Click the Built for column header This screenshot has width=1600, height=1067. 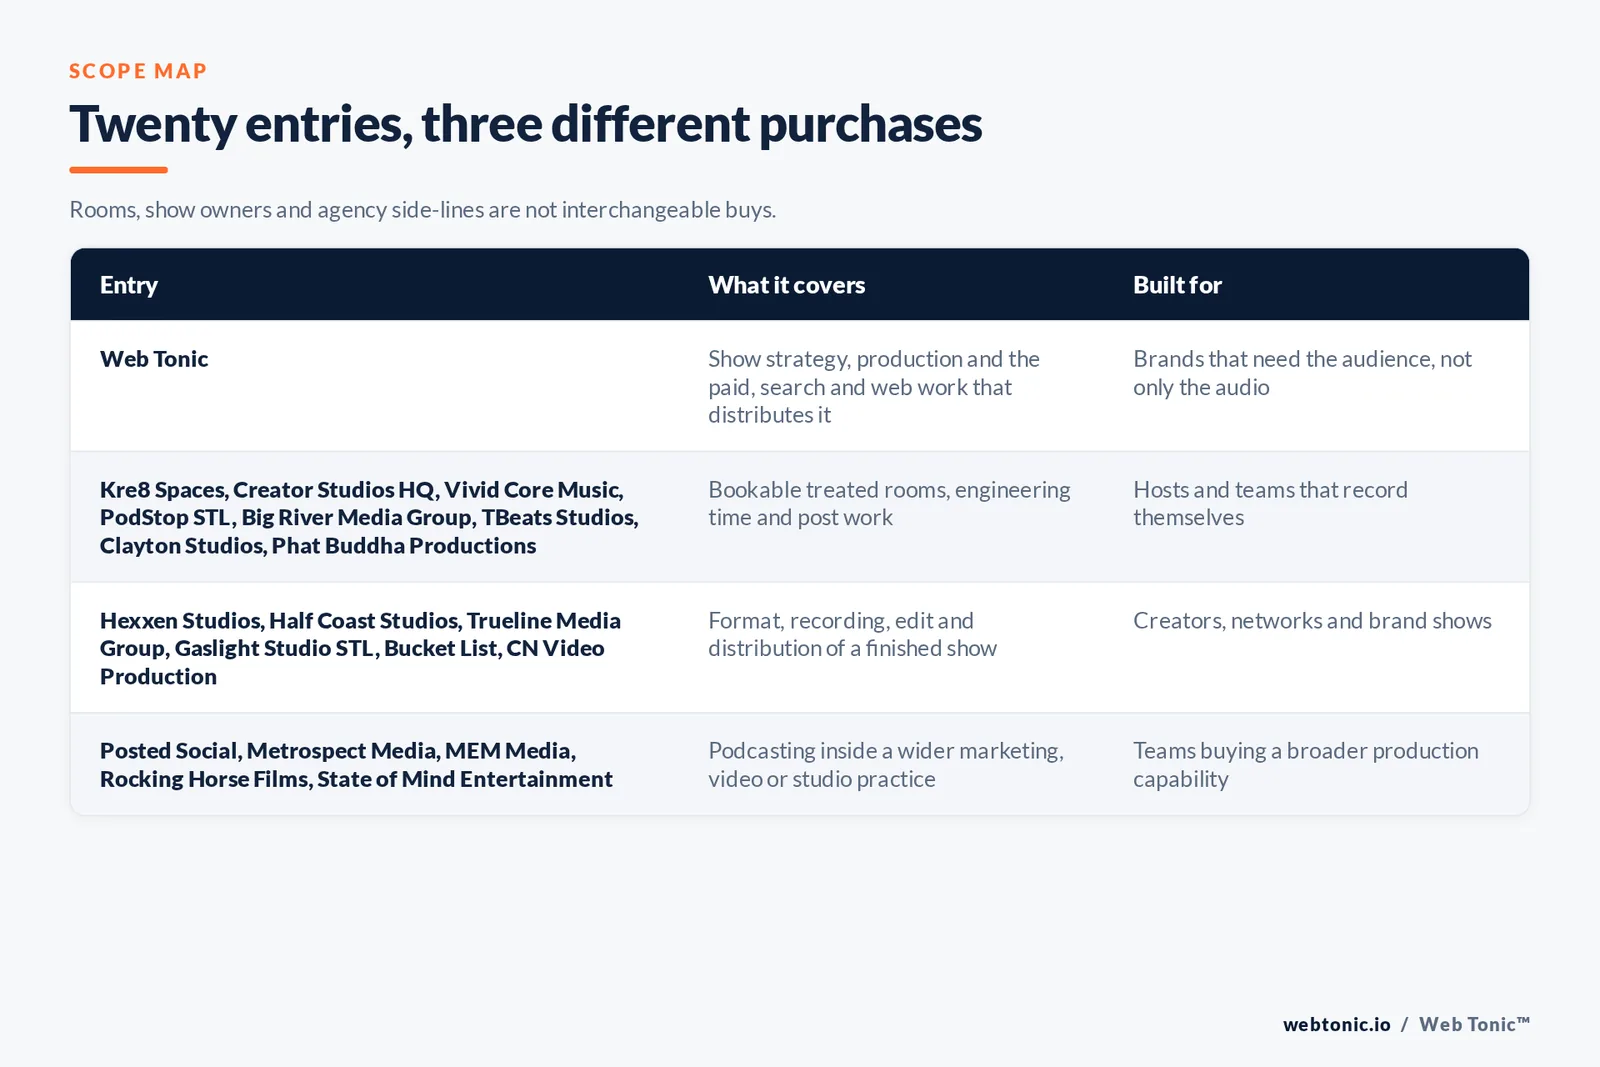(1177, 285)
